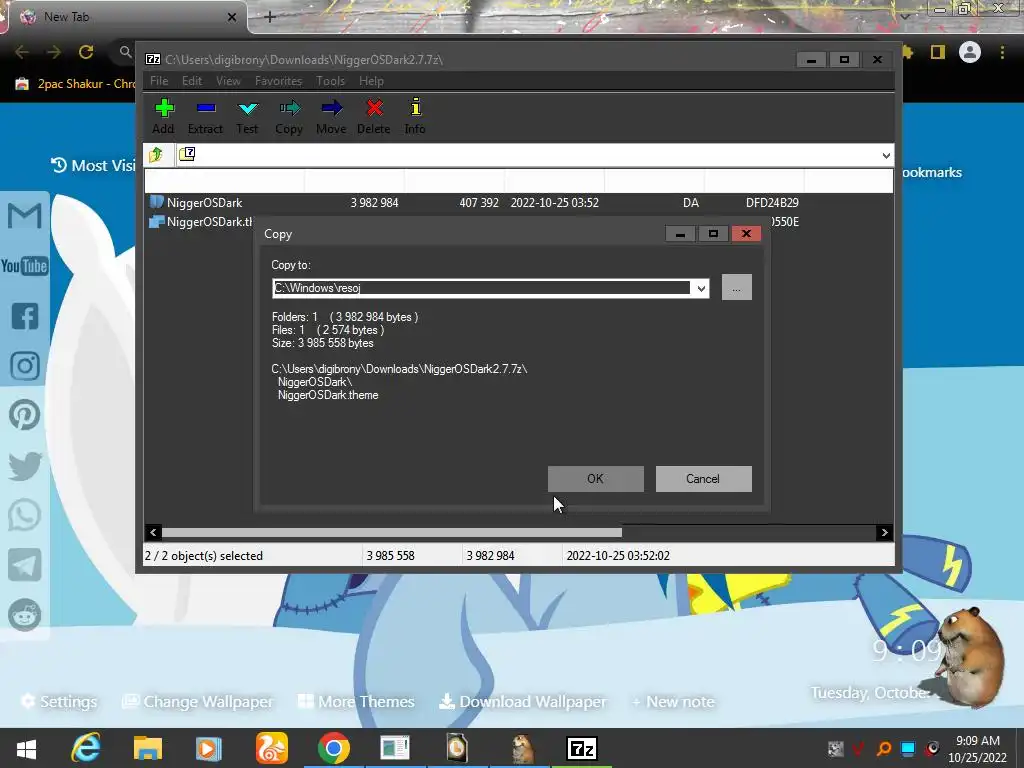
Task: Click the hamster app icon on the taskbar
Action: pyautogui.click(x=522, y=748)
